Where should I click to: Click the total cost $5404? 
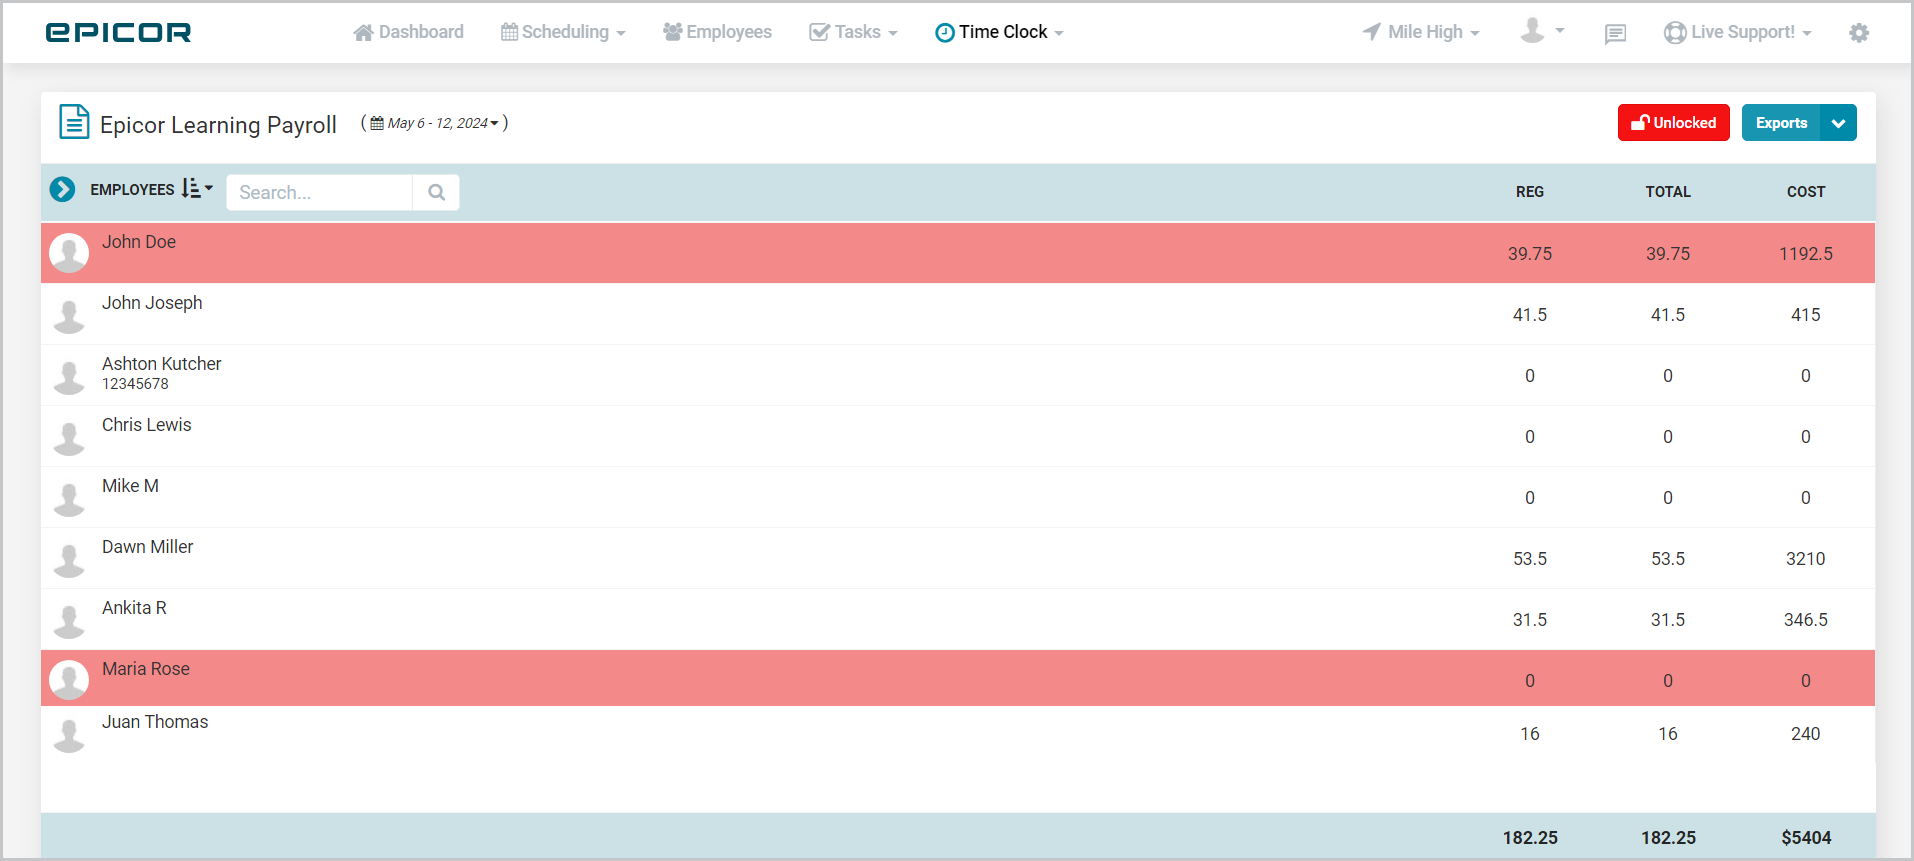(1806, 838)
